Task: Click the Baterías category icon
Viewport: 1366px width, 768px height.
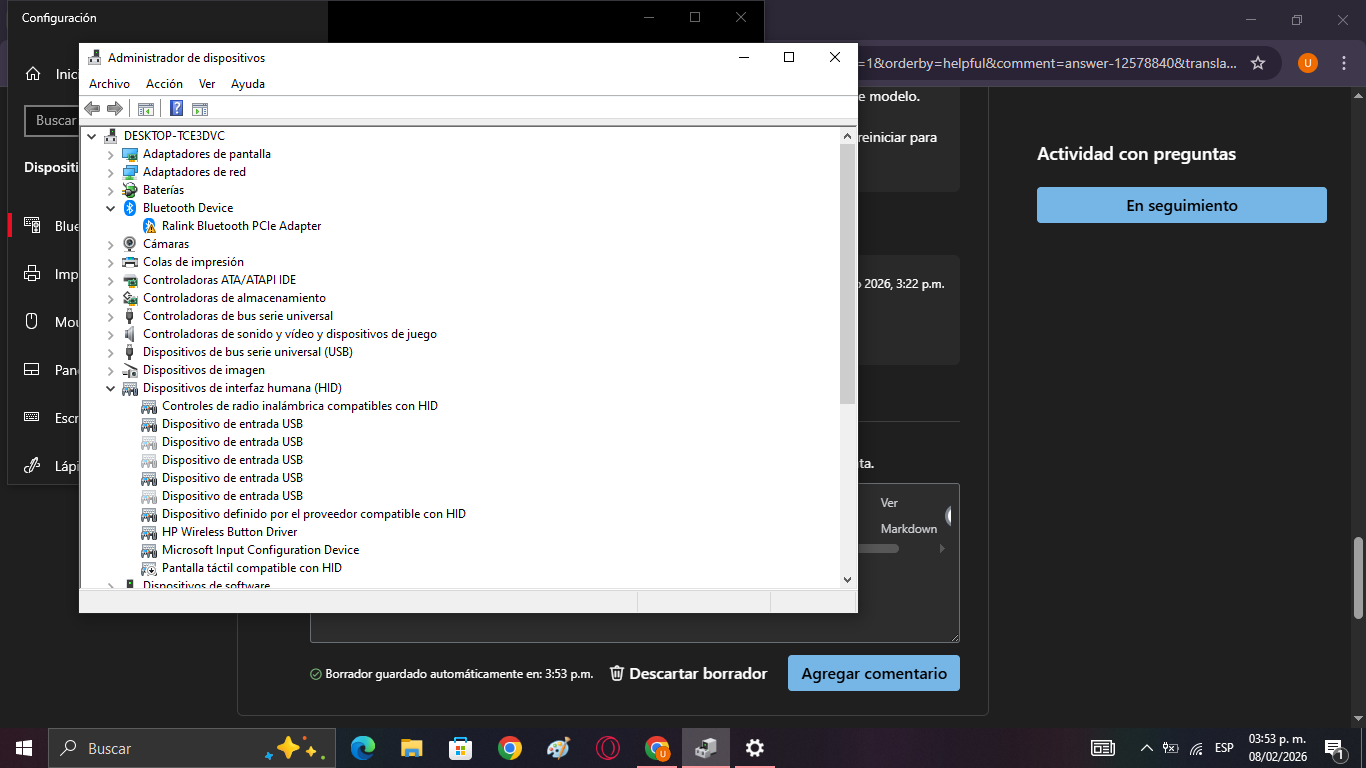Action: tap(130, 190)
